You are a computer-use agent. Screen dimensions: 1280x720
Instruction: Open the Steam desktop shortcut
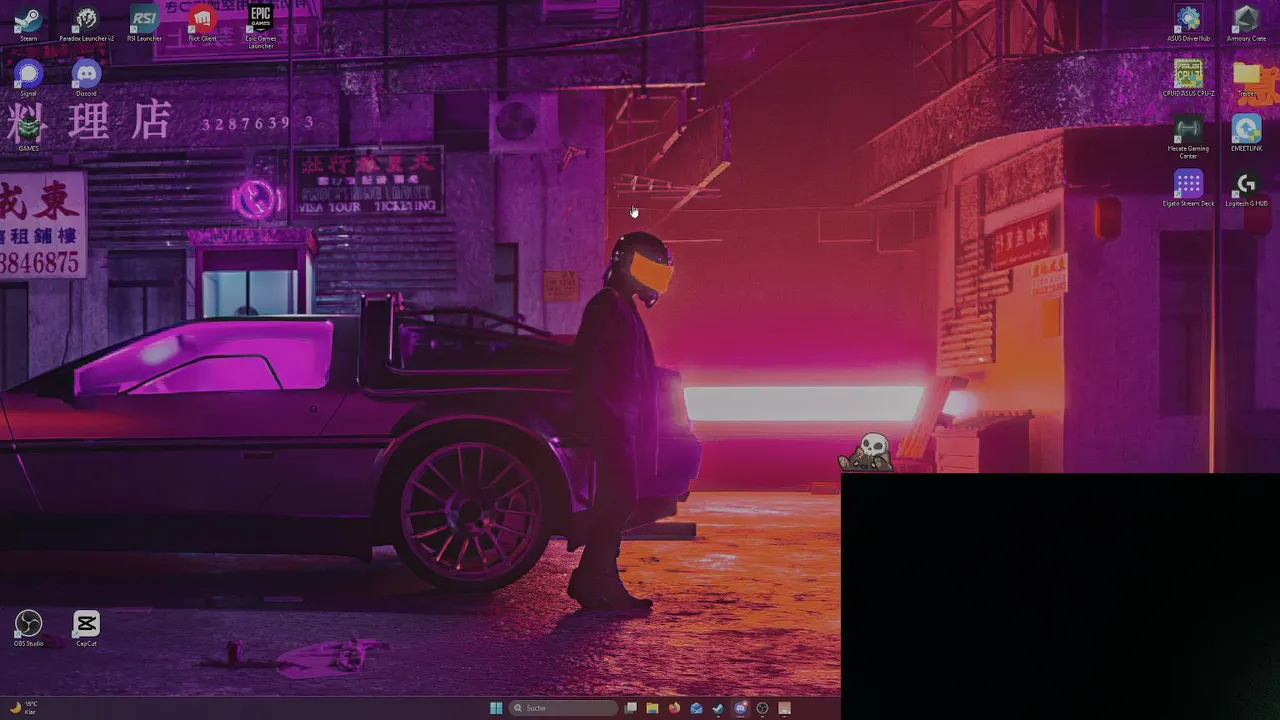(x=28, y=24)
